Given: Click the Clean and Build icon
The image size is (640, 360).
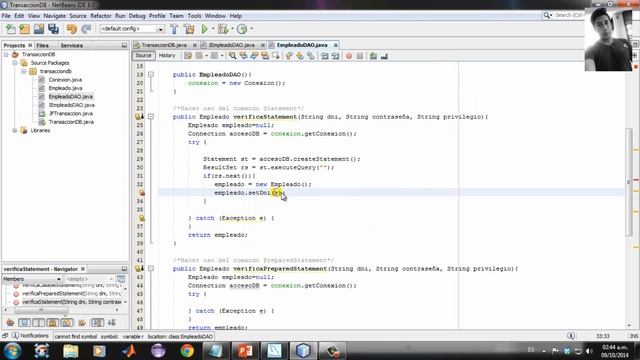Looking at the screenshot, I should 189,29.
